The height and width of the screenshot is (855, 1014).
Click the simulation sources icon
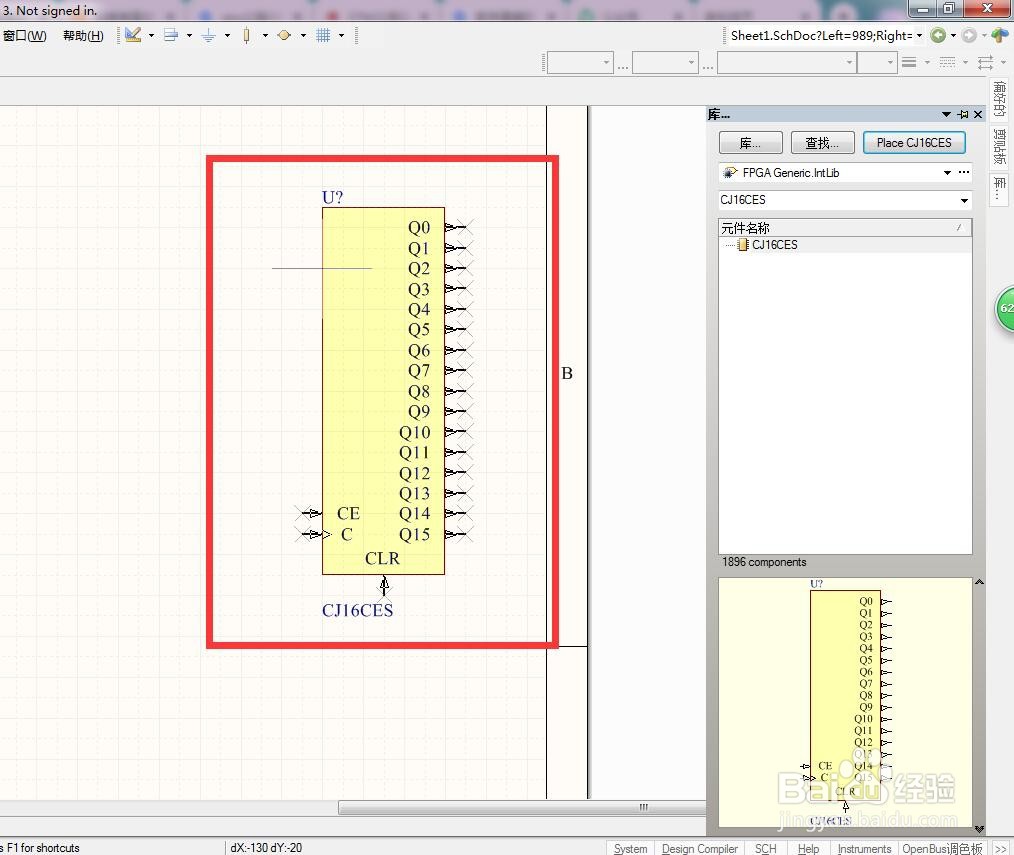pyautogui.click(x=284, y=35)
